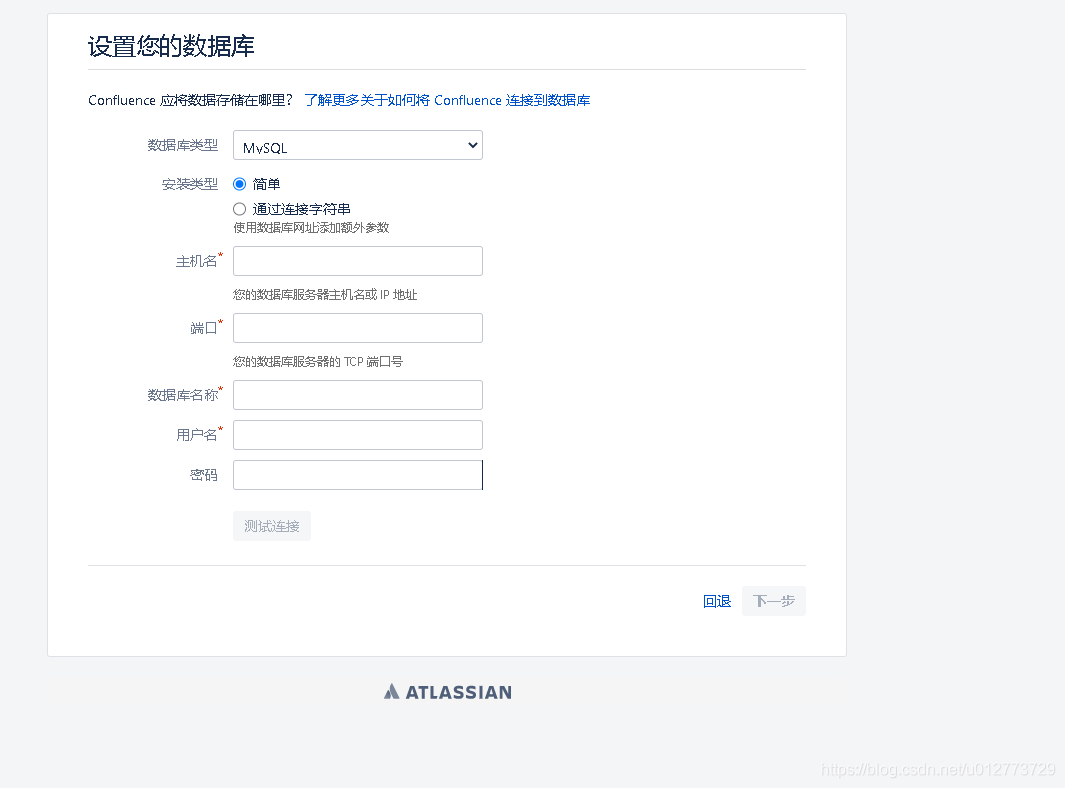The height and width of the screenshot is (788, 1065).
Task: Click the 数据库类型 label
Action: click(x=183, y=145)
